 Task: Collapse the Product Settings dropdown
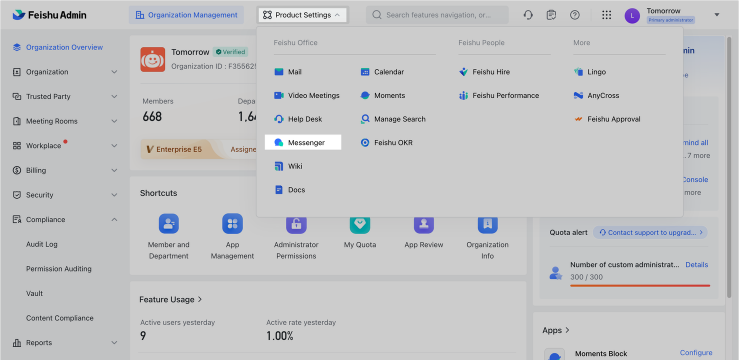pyautogui.click(x=303, y=15)
